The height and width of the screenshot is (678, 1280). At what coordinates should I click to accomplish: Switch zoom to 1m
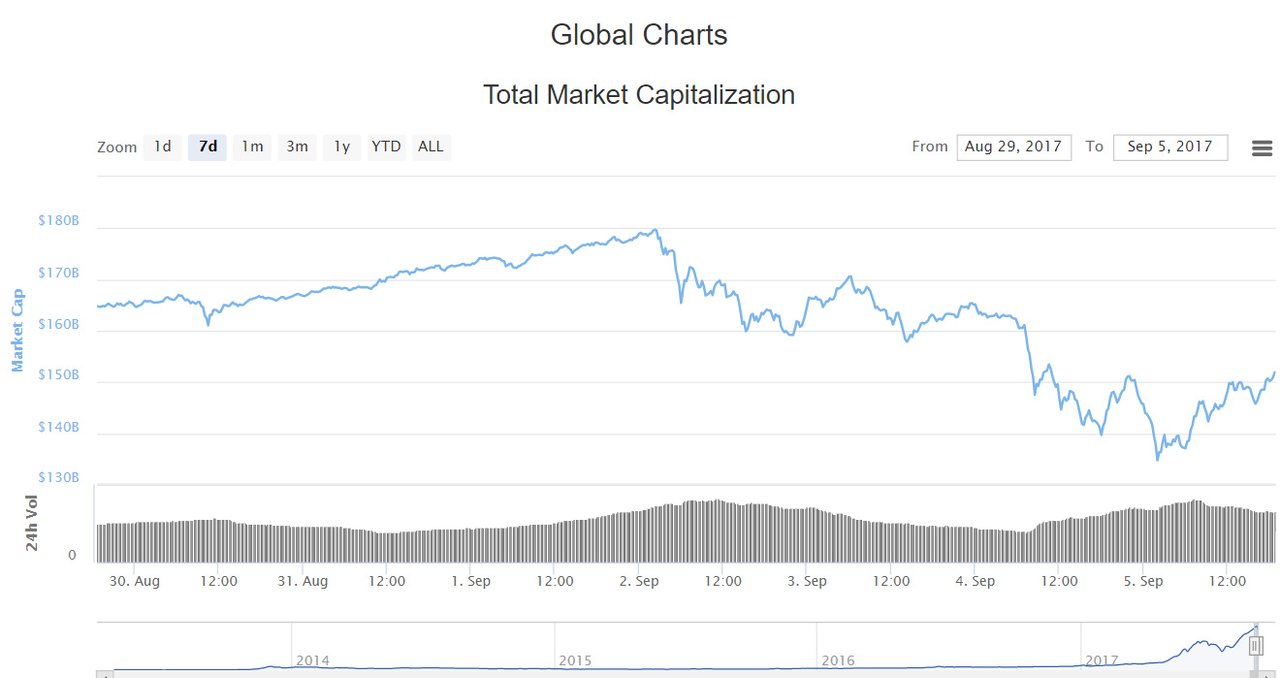(x=252, y=147)
